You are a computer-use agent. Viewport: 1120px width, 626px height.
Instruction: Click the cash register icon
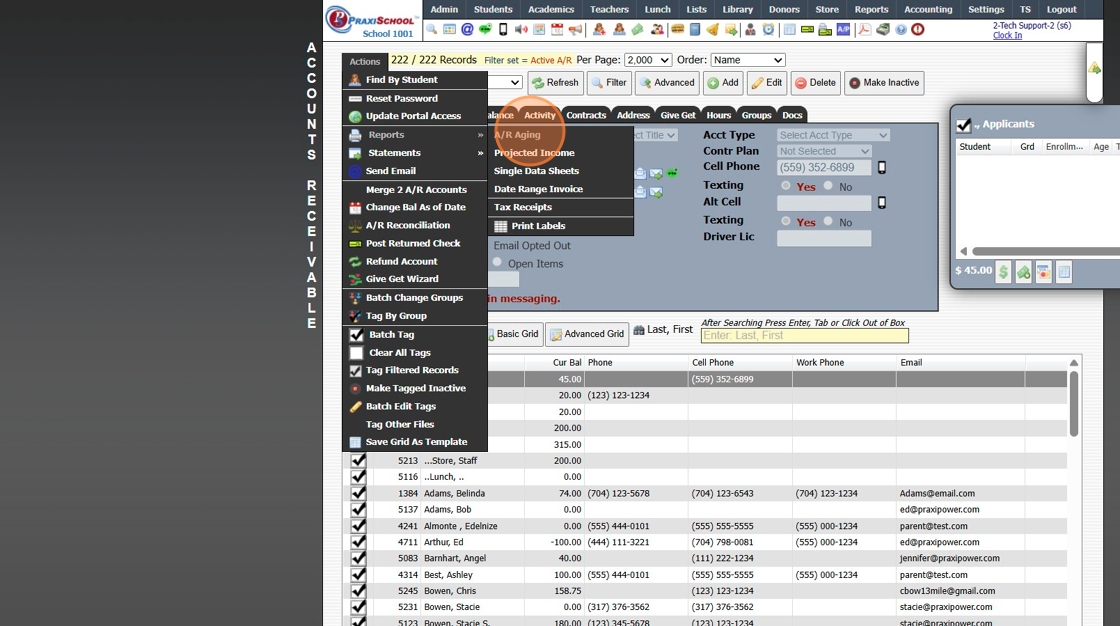point(883,29)
